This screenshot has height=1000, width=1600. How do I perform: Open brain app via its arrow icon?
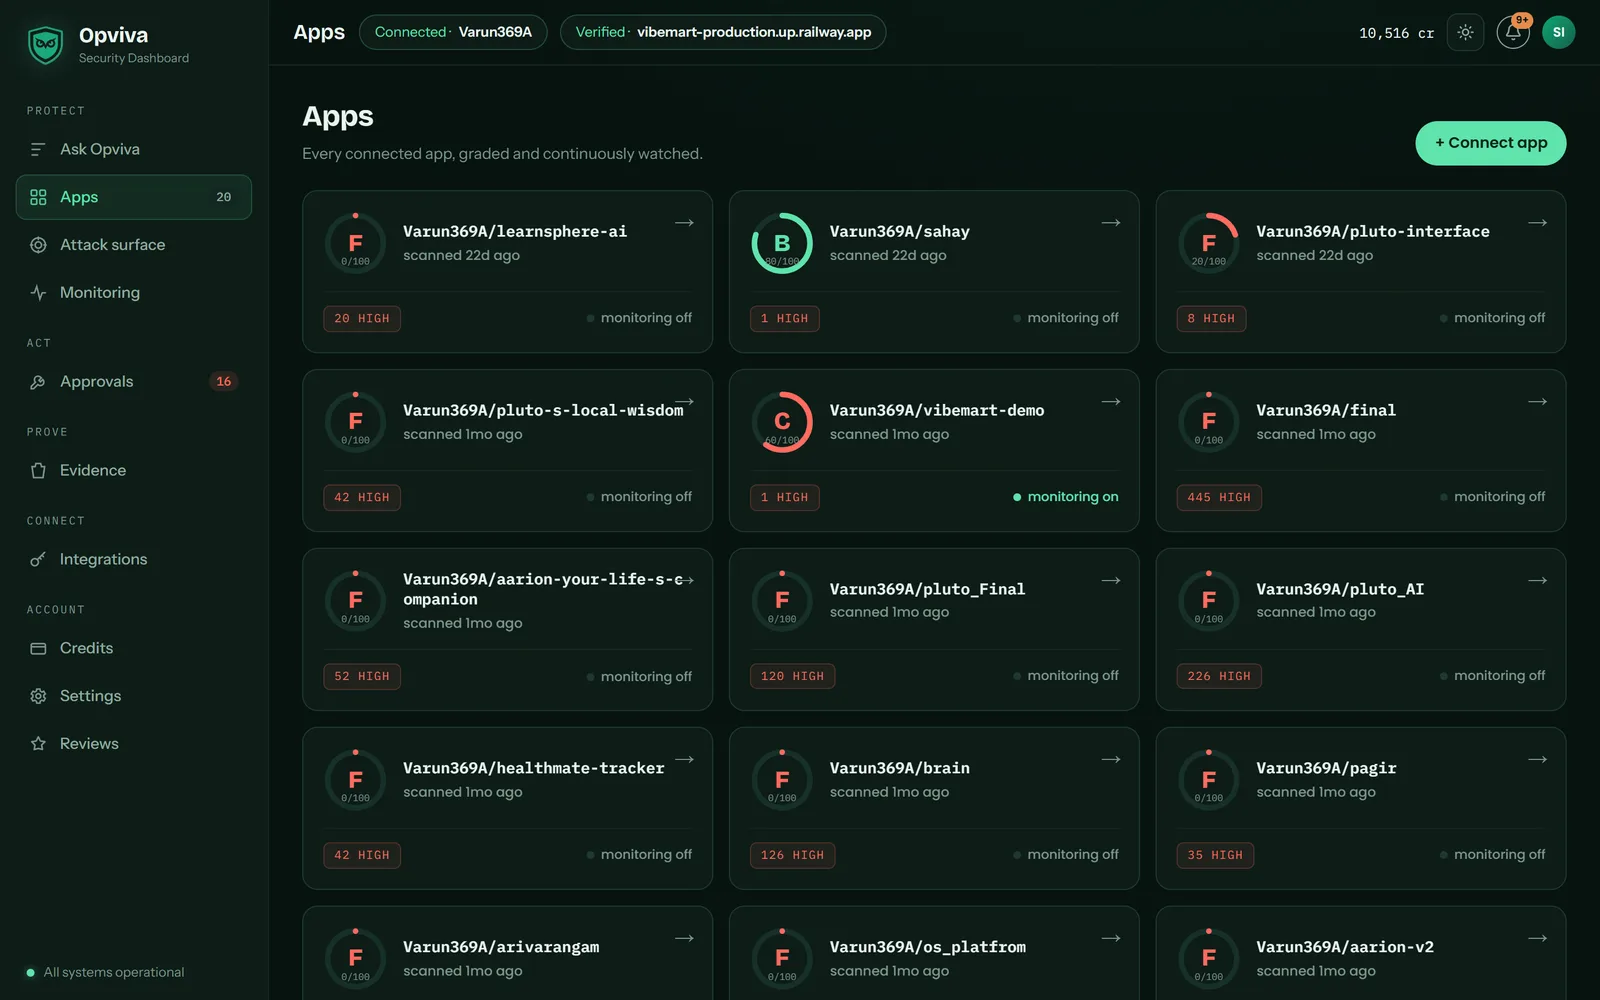[x=1111, y=760]
